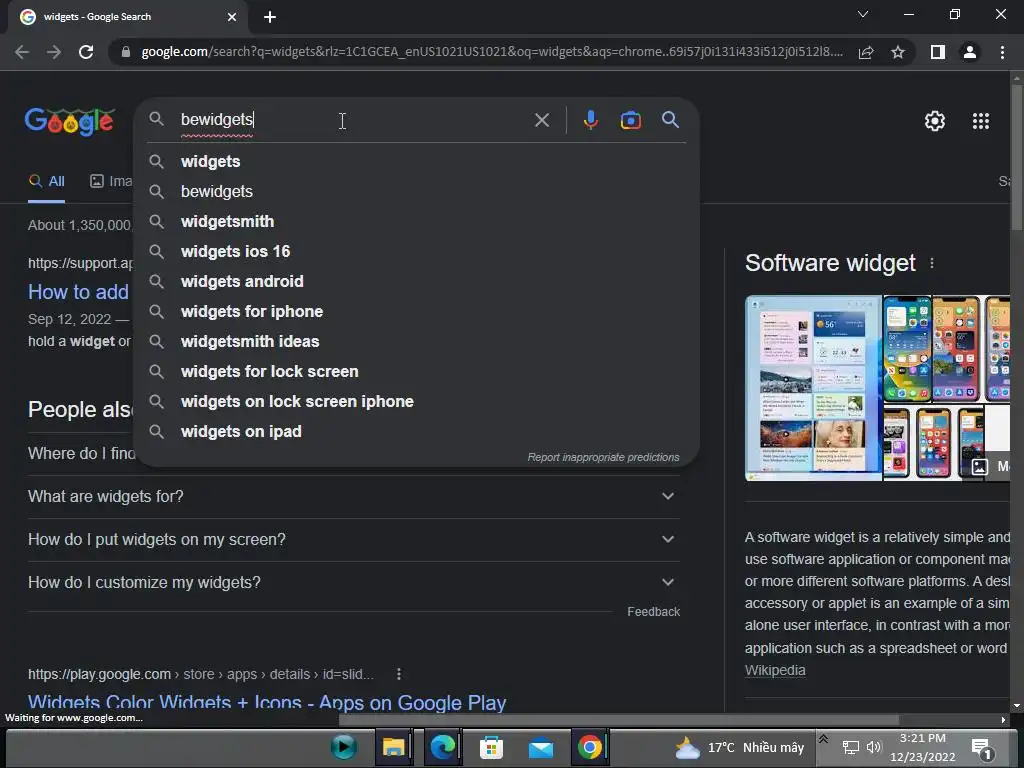The image size is (1024, 768).
Task: Pick suggestion 'widgetsmith ideas'
Action: pyautogui.click(x=416, y=342)
